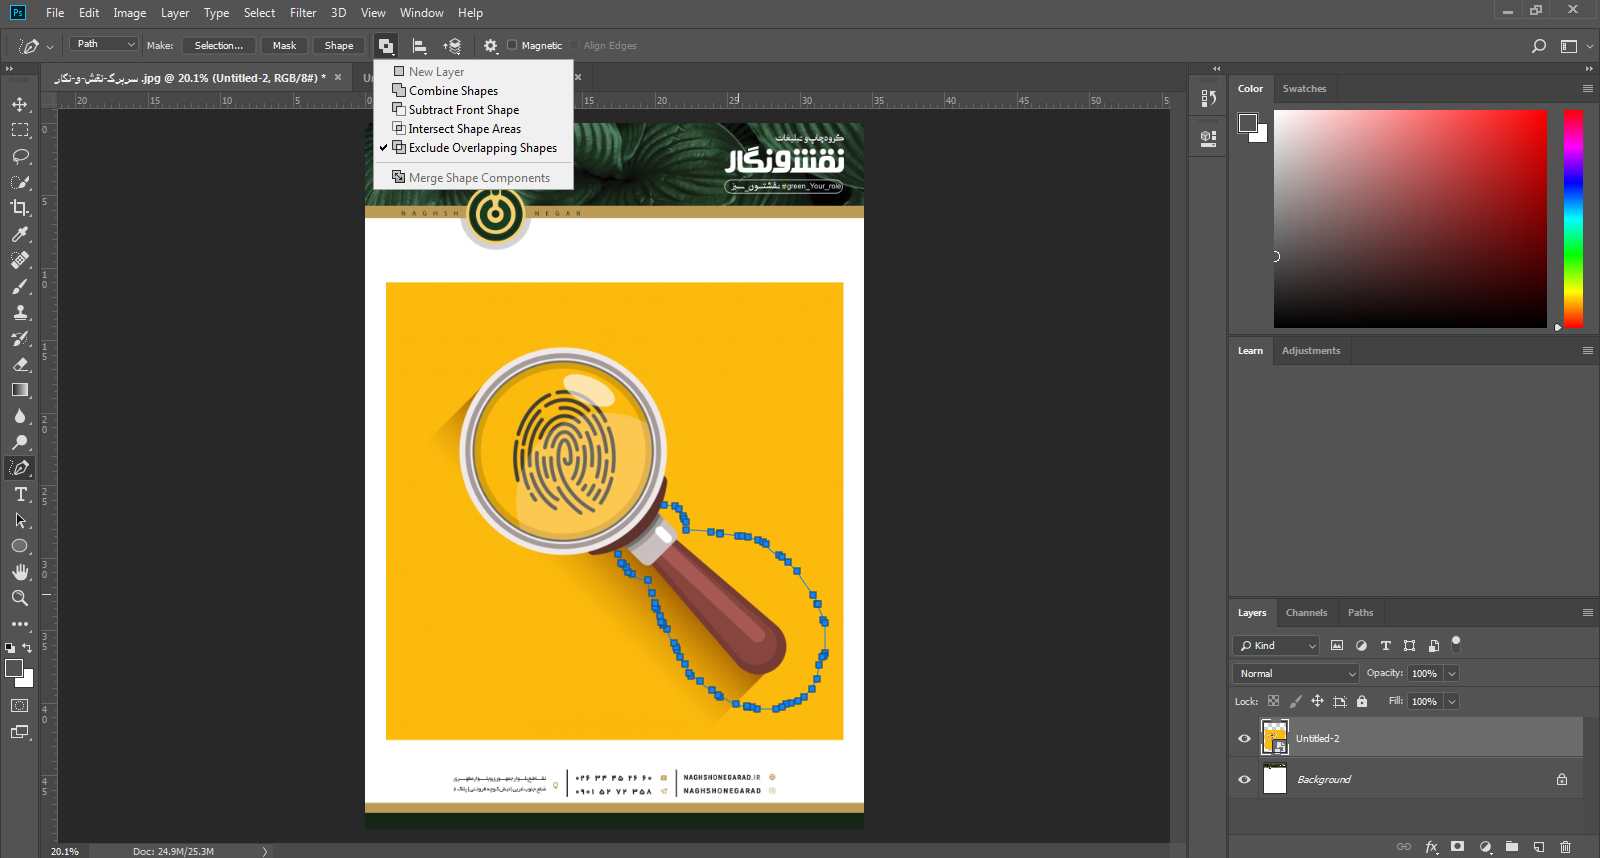This screenshot has width=1600, height=858.
Task: Hide the Background layer
Action: 1245,780
